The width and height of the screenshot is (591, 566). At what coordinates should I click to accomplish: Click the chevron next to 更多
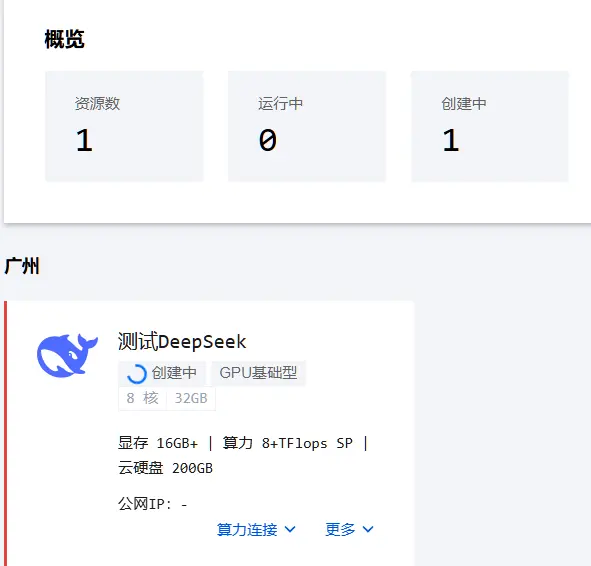click(x=368, y=529)
